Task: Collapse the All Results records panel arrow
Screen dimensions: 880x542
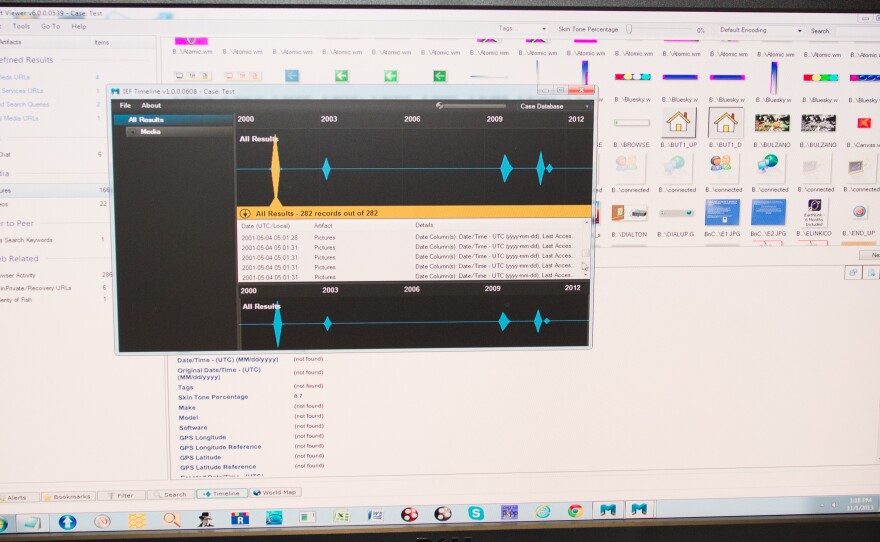Action: [x=245, y=213]
